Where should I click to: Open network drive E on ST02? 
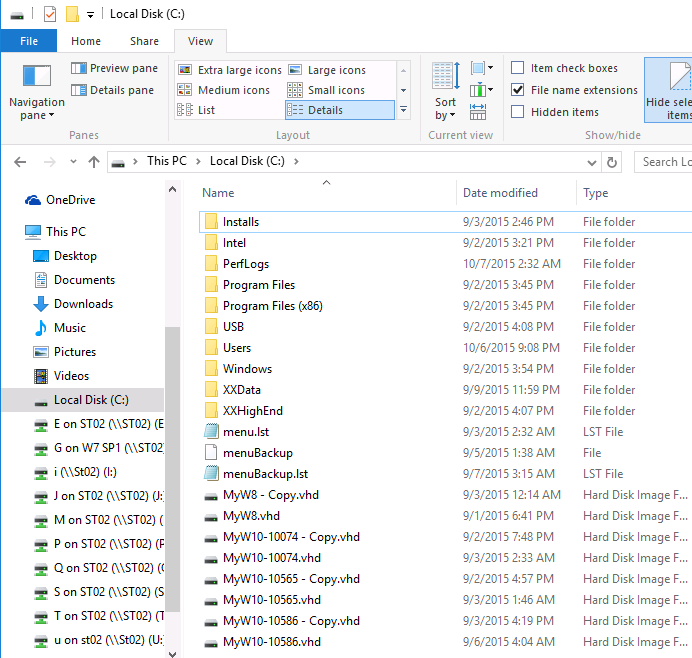point(99,424)
